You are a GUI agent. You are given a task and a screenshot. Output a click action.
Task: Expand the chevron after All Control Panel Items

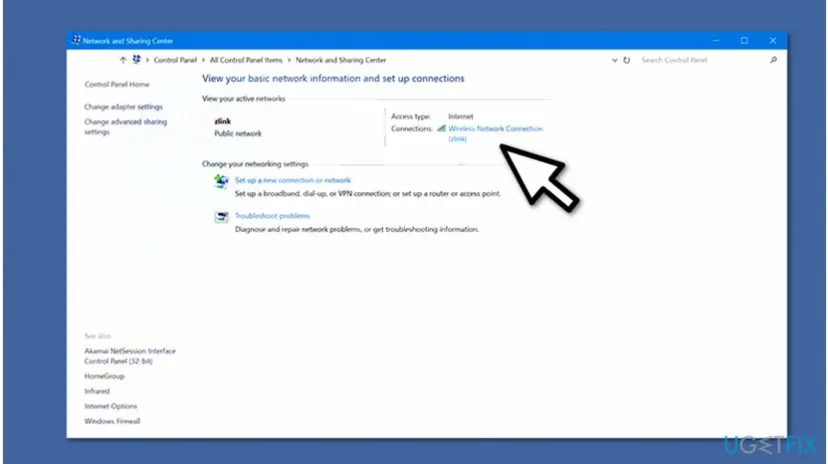click(289, 60)
